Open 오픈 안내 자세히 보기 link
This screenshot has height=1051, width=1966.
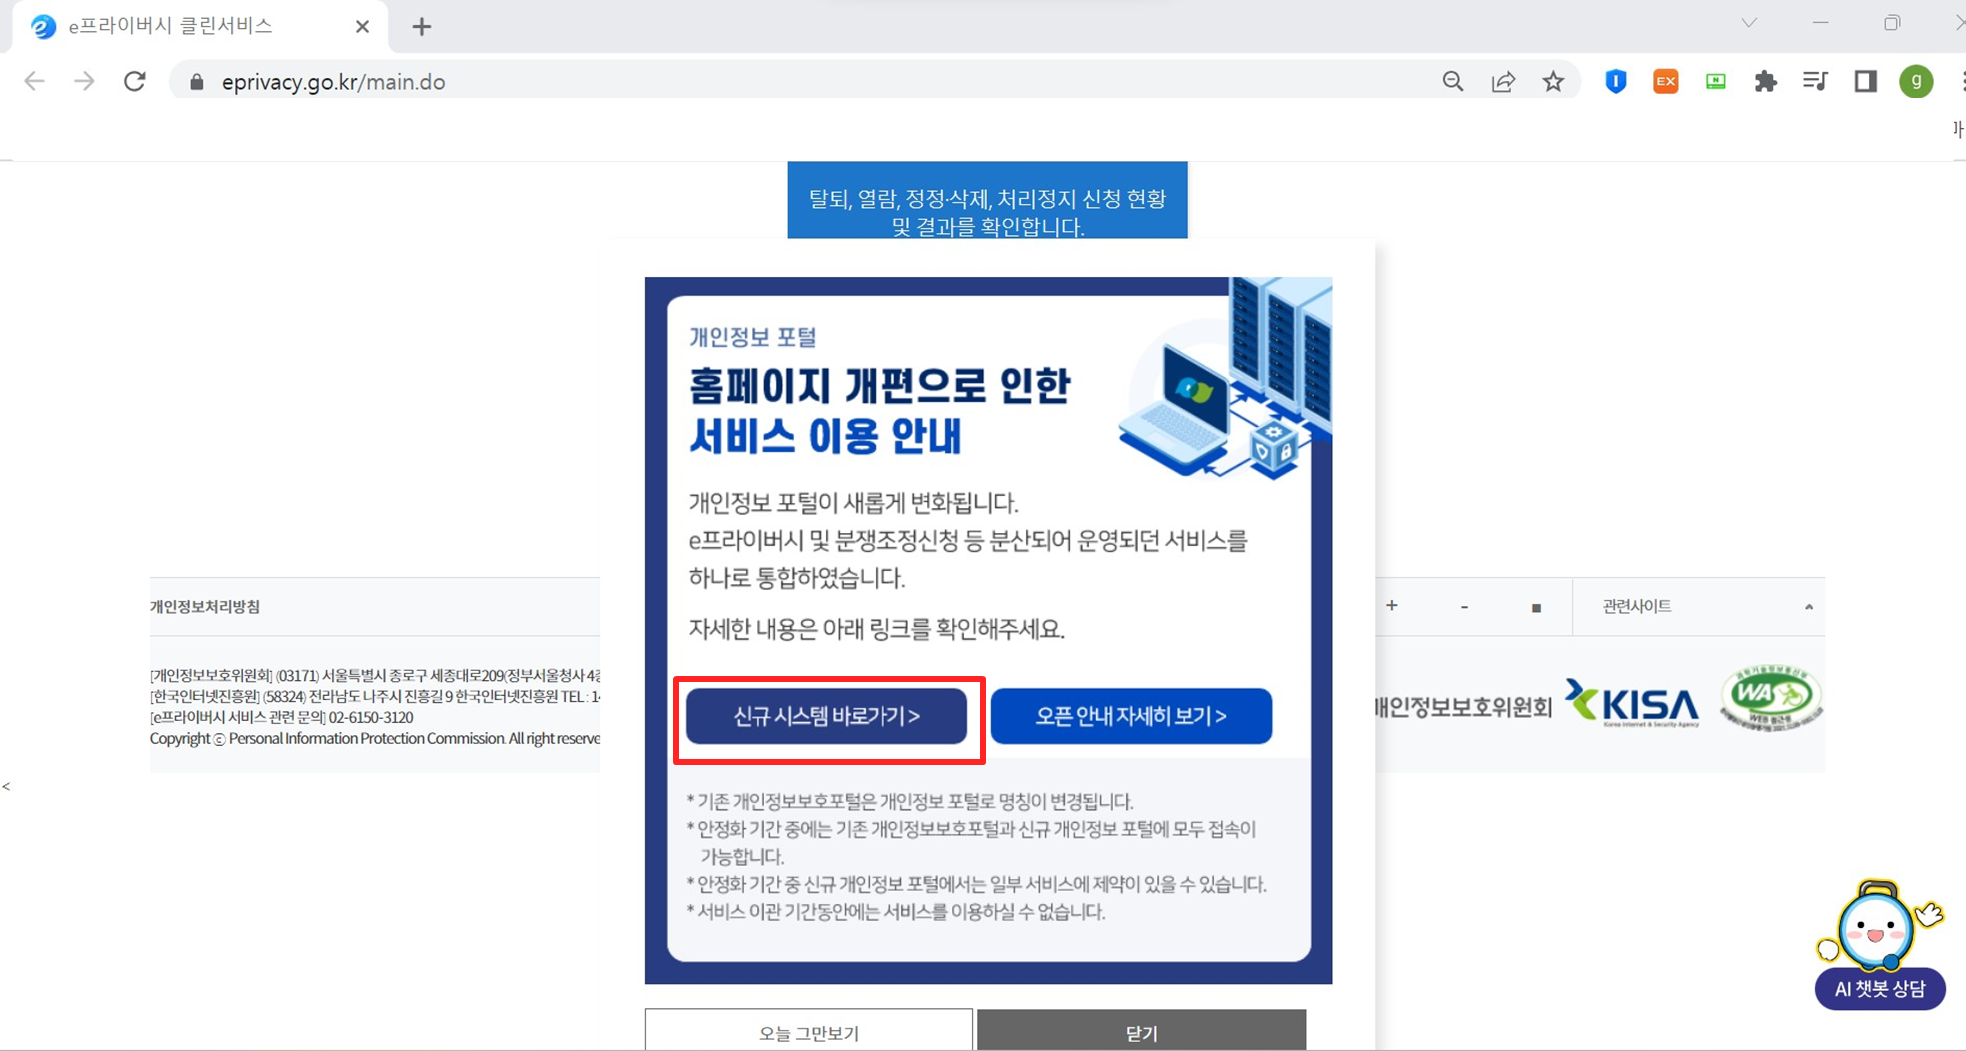[x=1130, y=716]
